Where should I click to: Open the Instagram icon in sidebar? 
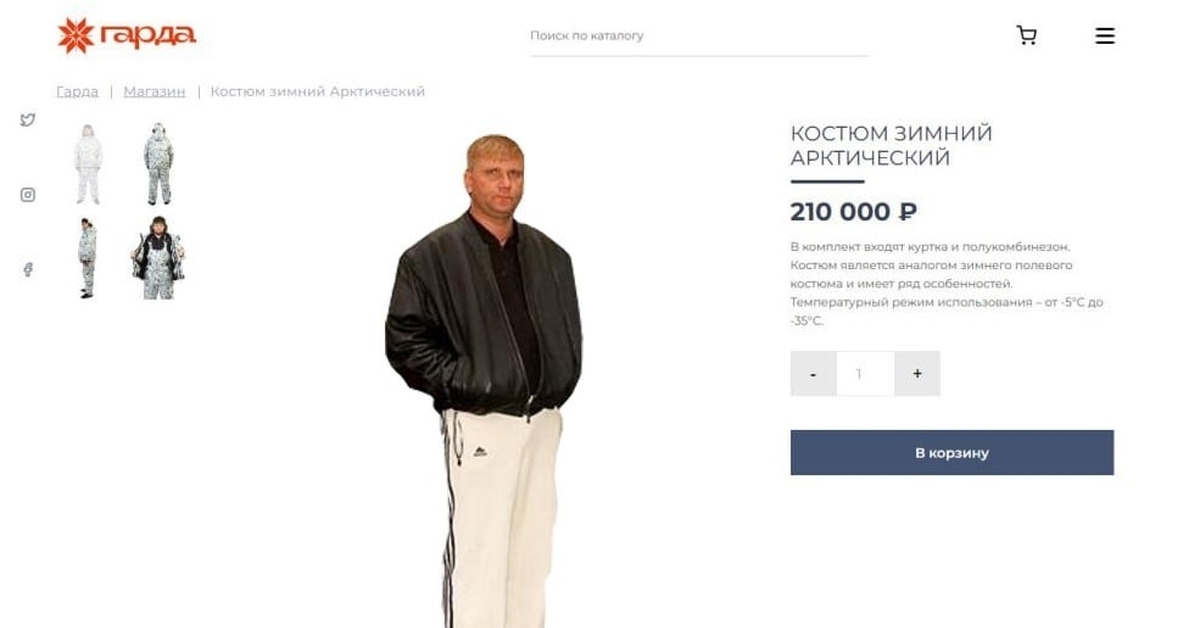click(28, 195)
